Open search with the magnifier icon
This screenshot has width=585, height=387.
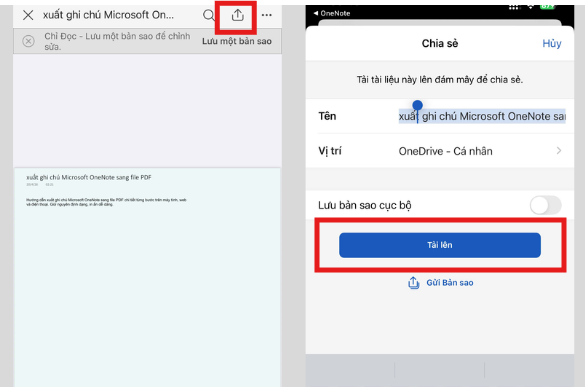pyautogui.click(x=209, y=15)
